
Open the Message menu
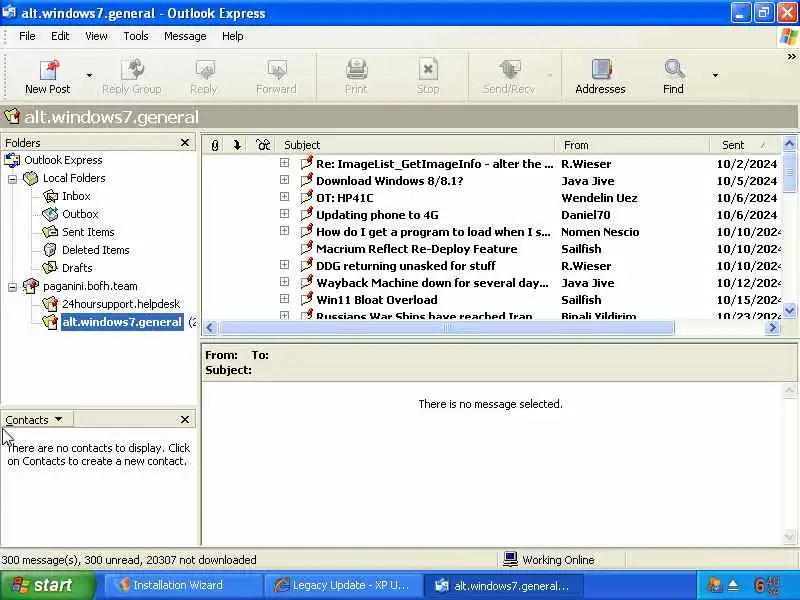185,36
